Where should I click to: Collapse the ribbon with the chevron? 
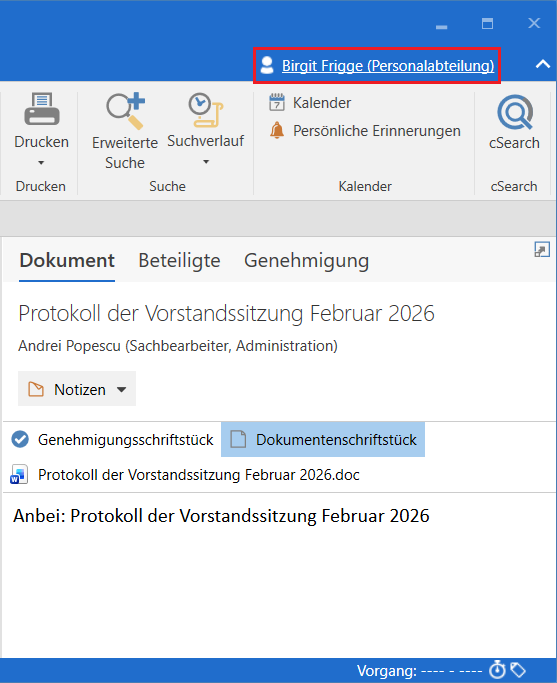coord(543,64)
